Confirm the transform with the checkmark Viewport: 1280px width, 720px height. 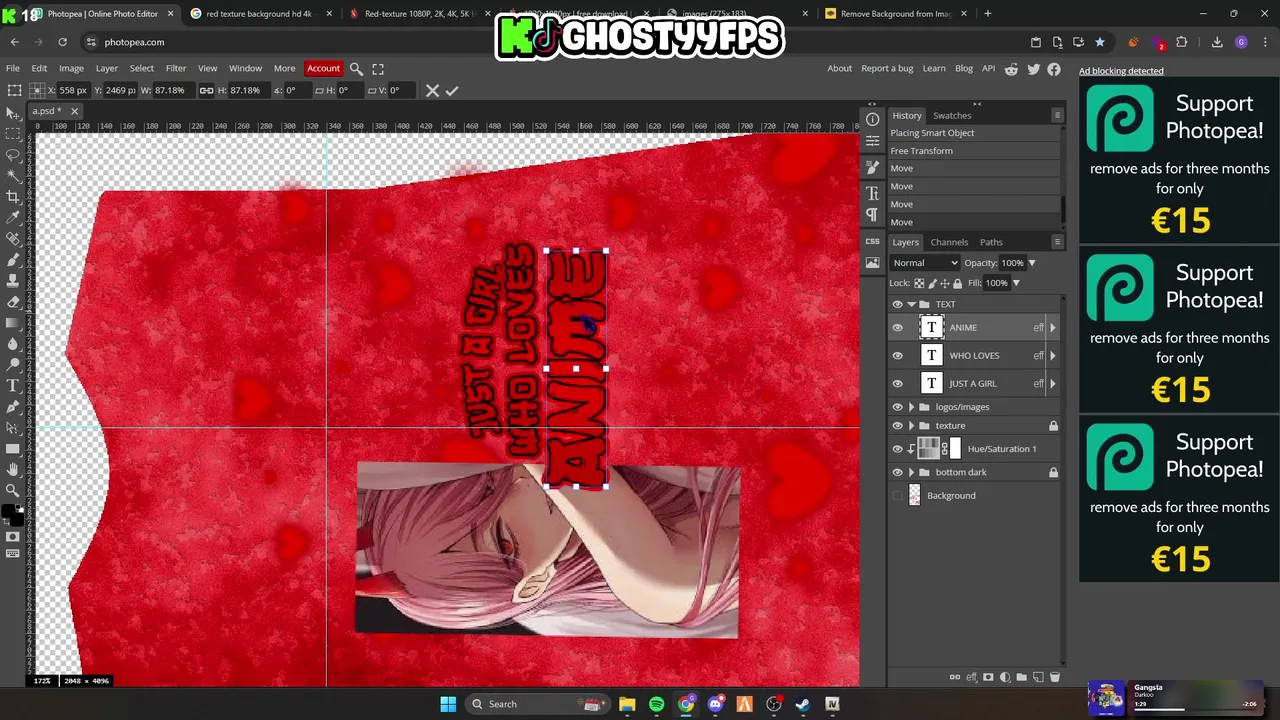pos(452,91)
